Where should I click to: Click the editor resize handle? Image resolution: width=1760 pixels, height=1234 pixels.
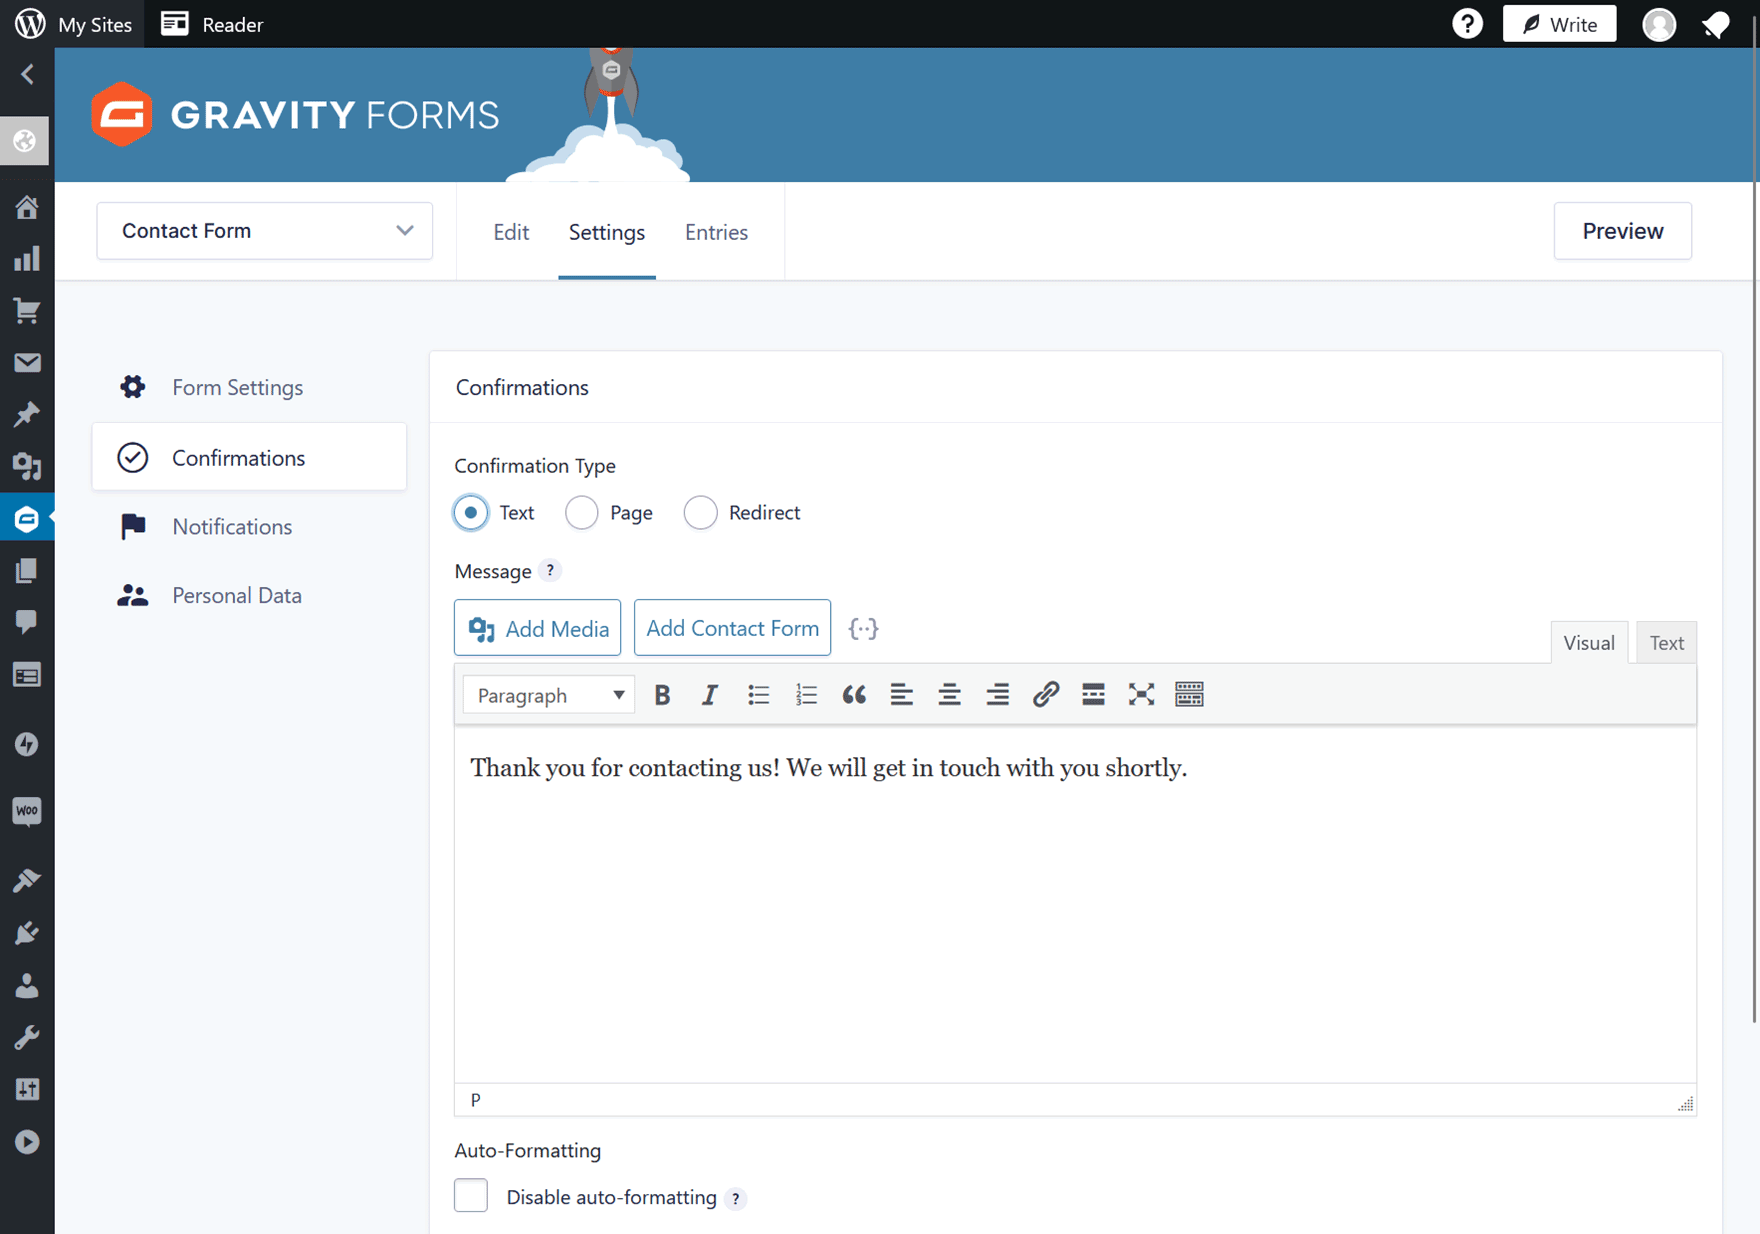[1685, 1103]
